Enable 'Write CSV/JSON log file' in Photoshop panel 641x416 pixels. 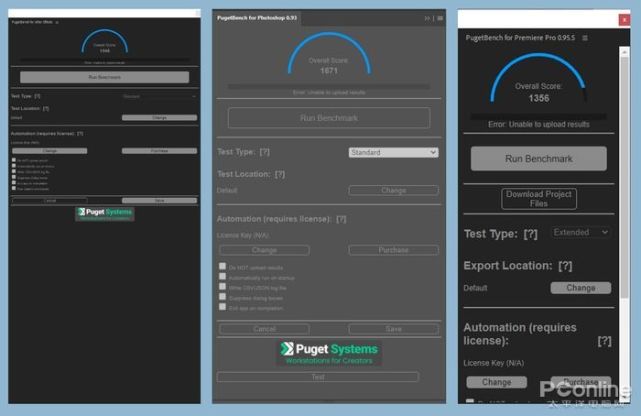tap(222, 286)
